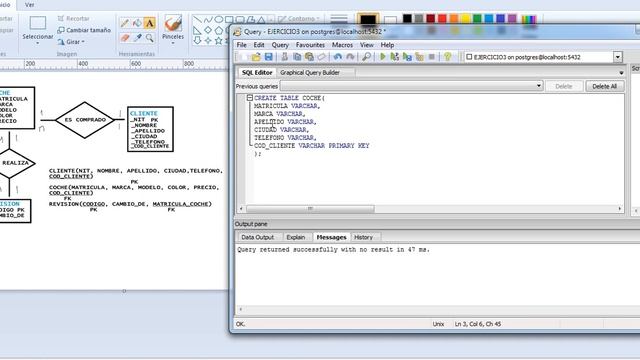640x360 pixels.
Task: Click the Open file icon in Query toolbar
Action: click(256, 57)
